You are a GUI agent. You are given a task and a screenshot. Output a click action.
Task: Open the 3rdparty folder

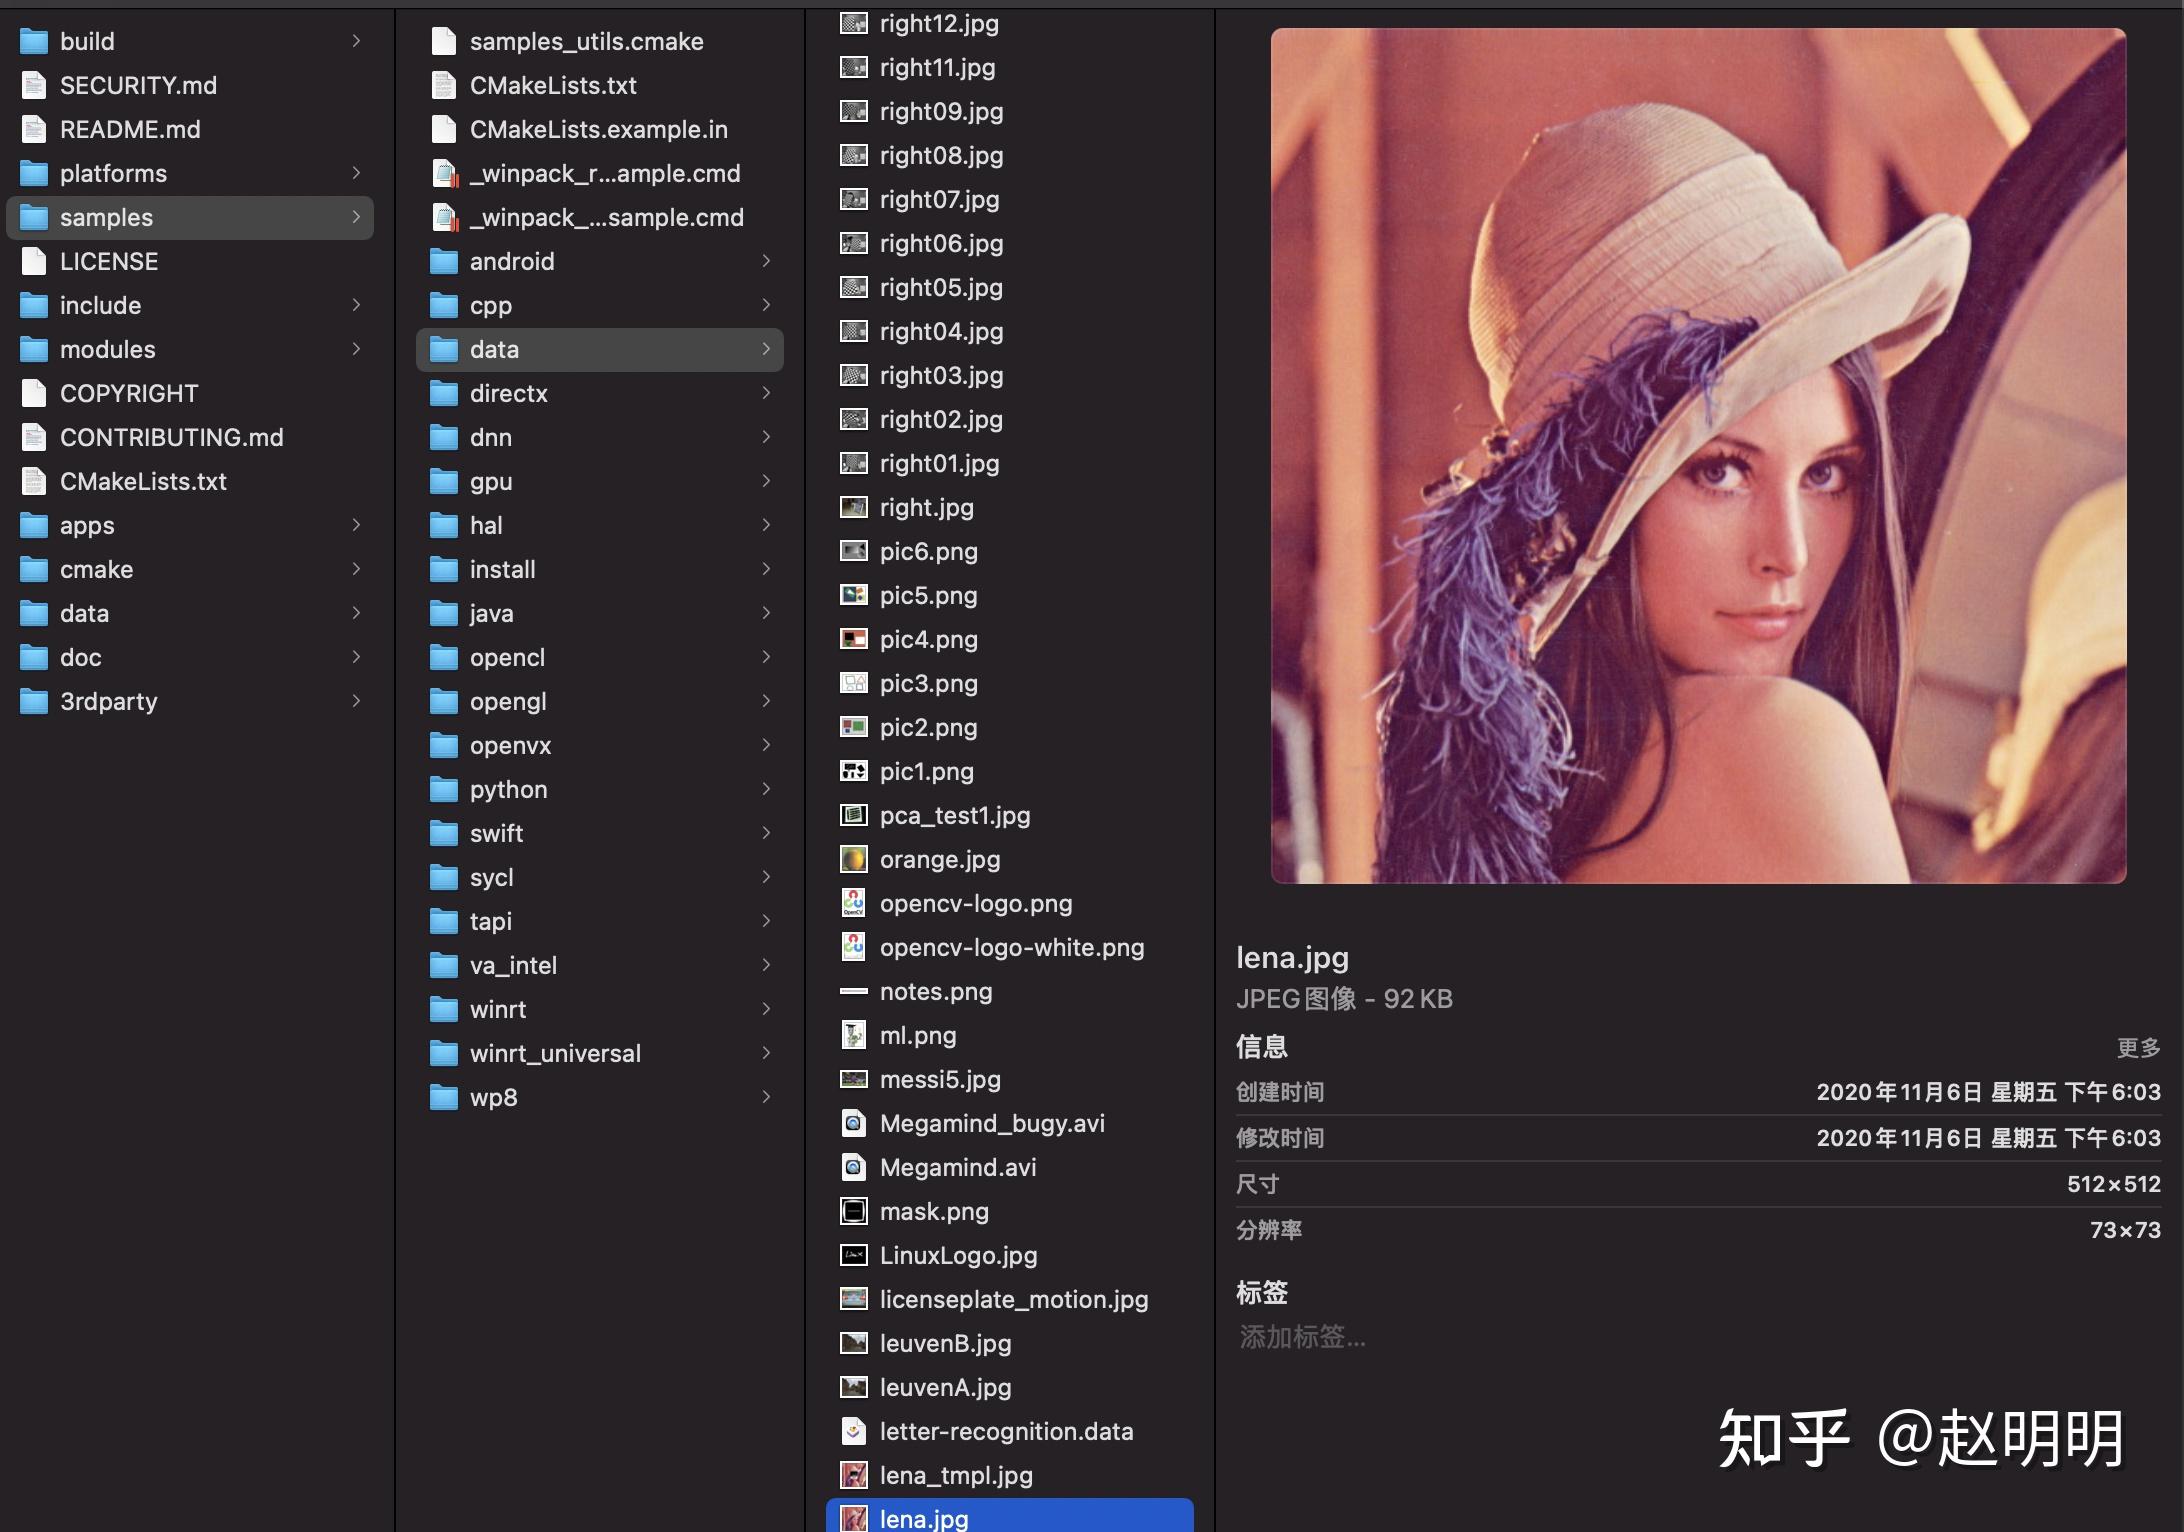[108, 701]
